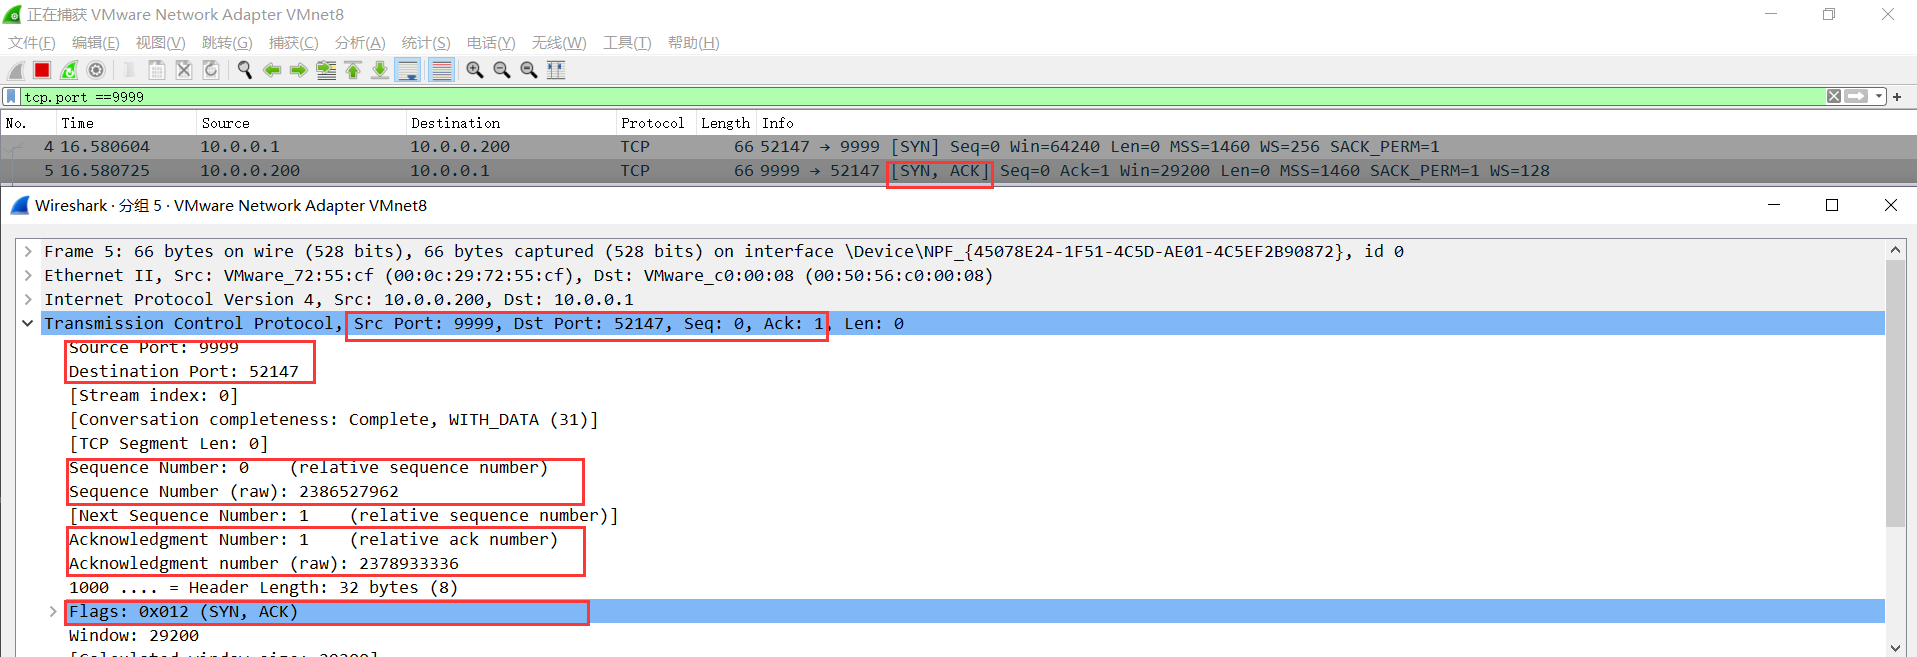Viewport: 1917px width, 657px height.
Task: Reload the capture file icon
Action: point(211,70)
